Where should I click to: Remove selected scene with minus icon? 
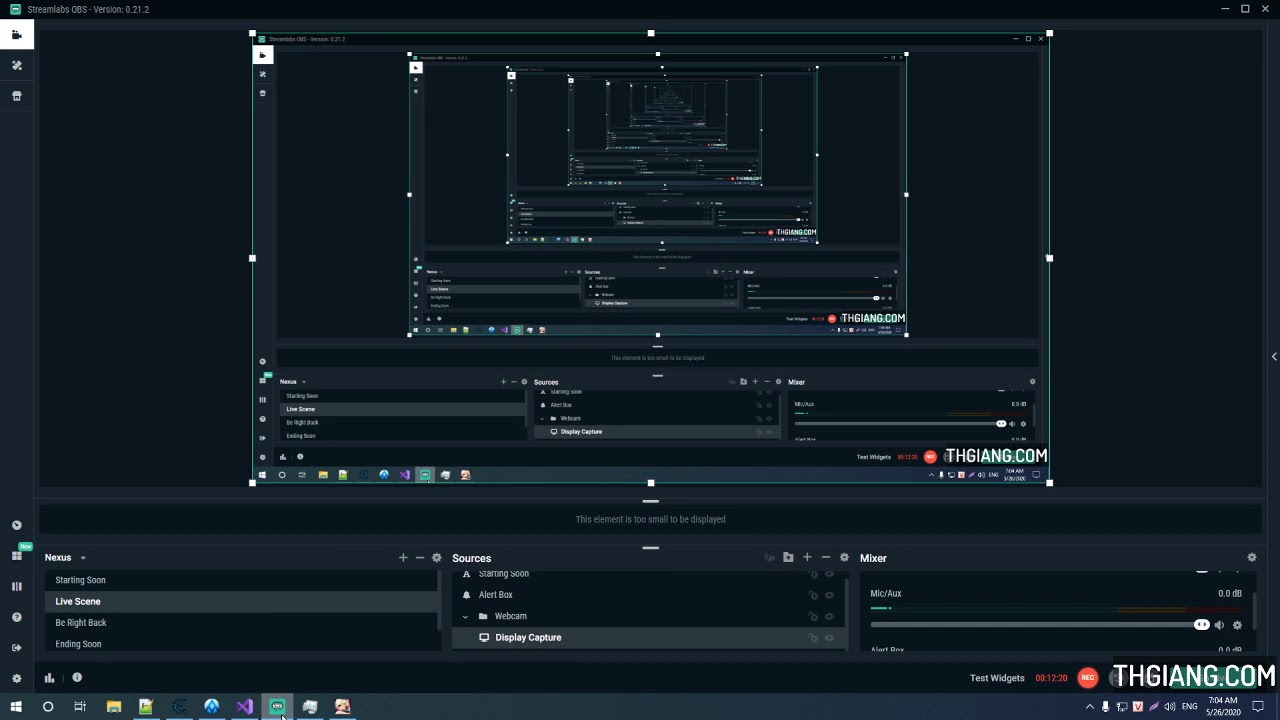click(x=420, y=558)
